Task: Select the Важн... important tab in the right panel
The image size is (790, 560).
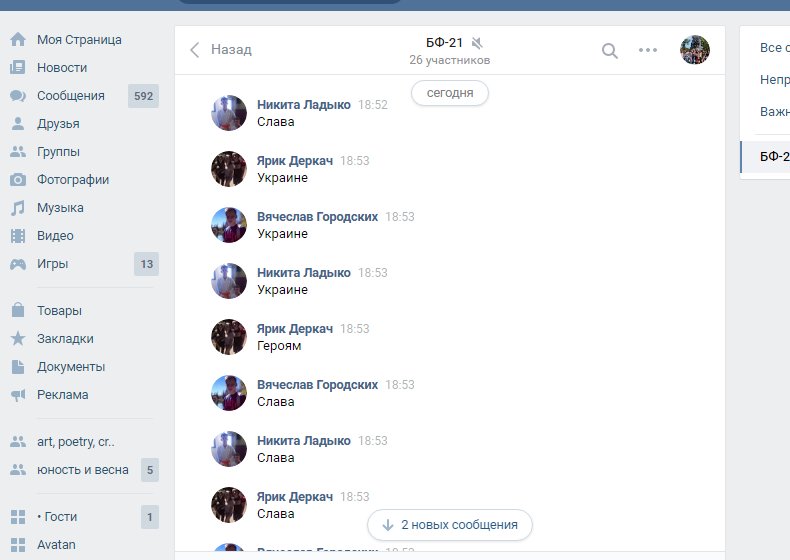Action: (774, 111)
